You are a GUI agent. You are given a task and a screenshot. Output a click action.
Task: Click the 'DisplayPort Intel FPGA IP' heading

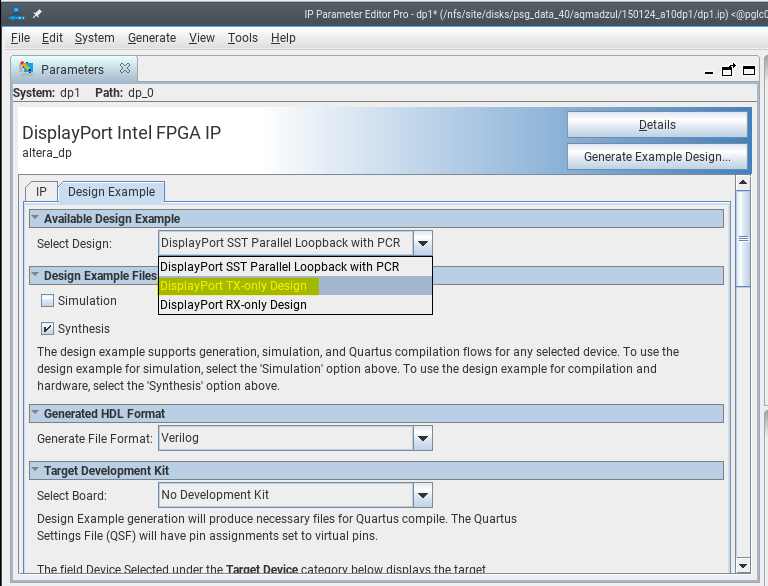(121, 133)
